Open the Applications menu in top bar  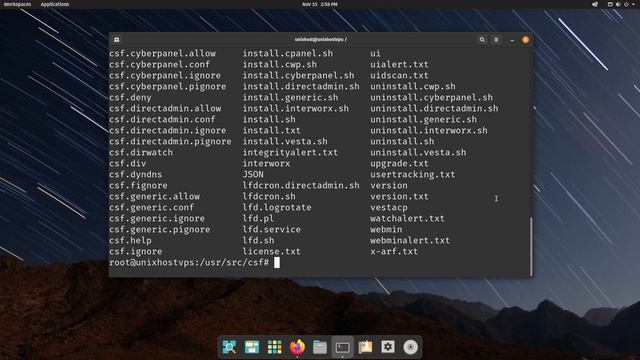pyautogui.click(x=55, y=4)
